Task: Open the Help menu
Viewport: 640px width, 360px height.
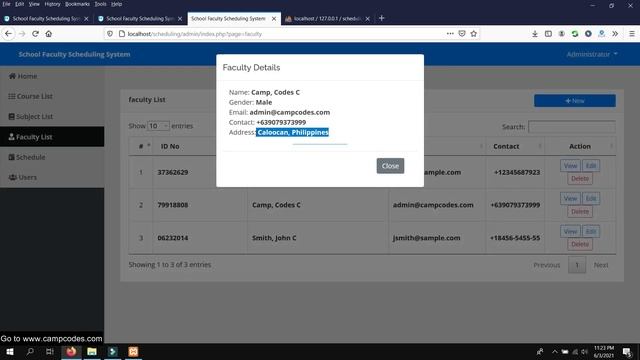Action: [x=117, y=4]
